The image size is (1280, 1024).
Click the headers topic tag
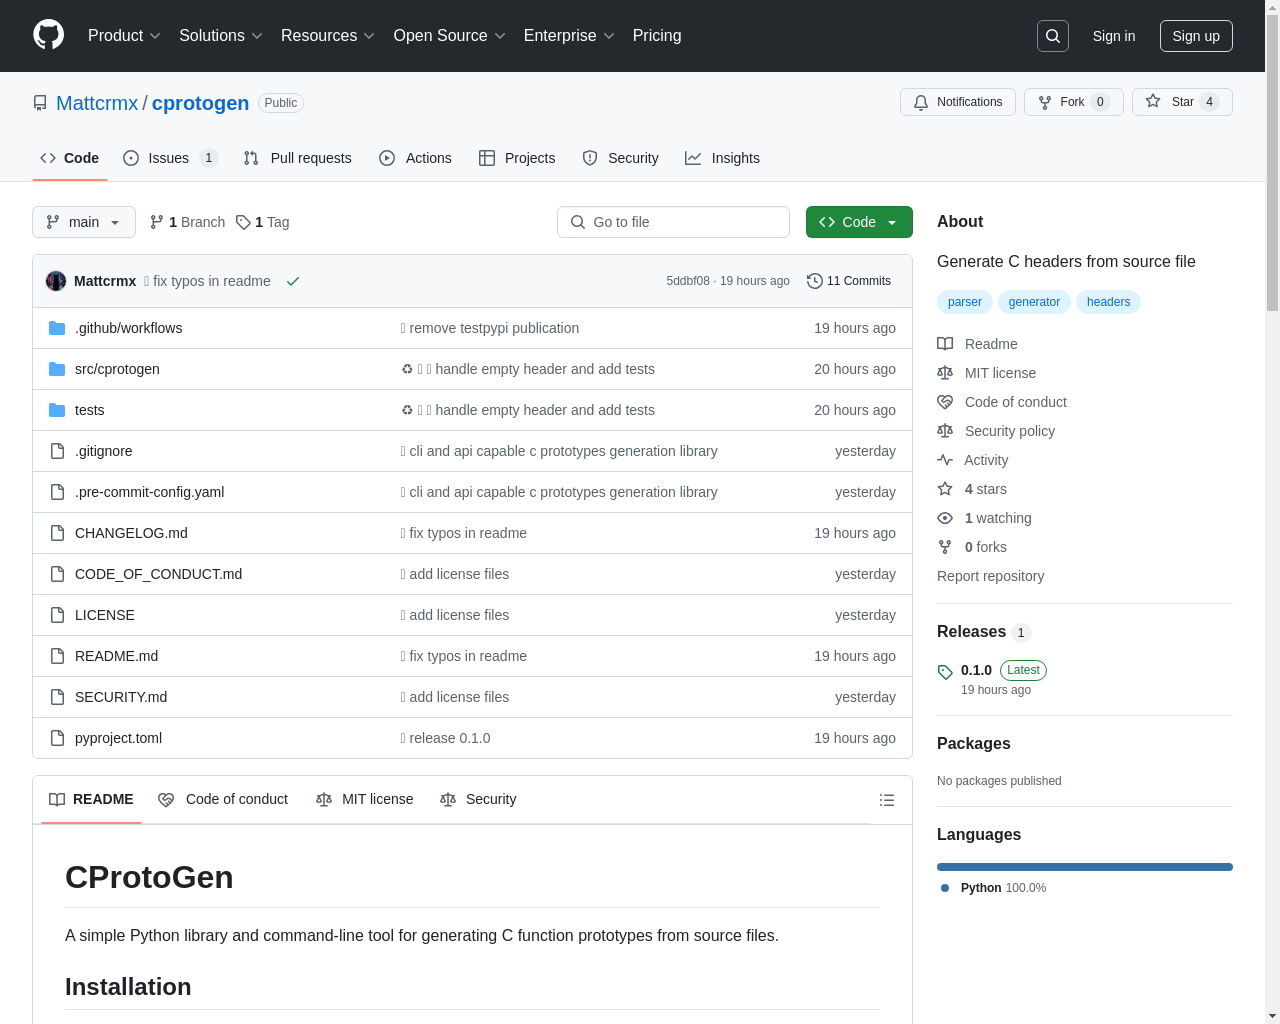coord(1108,302)
